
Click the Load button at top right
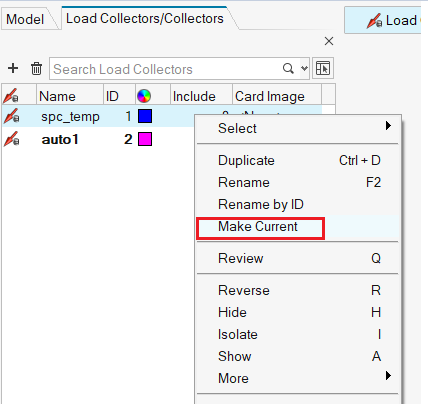[383, 20]
